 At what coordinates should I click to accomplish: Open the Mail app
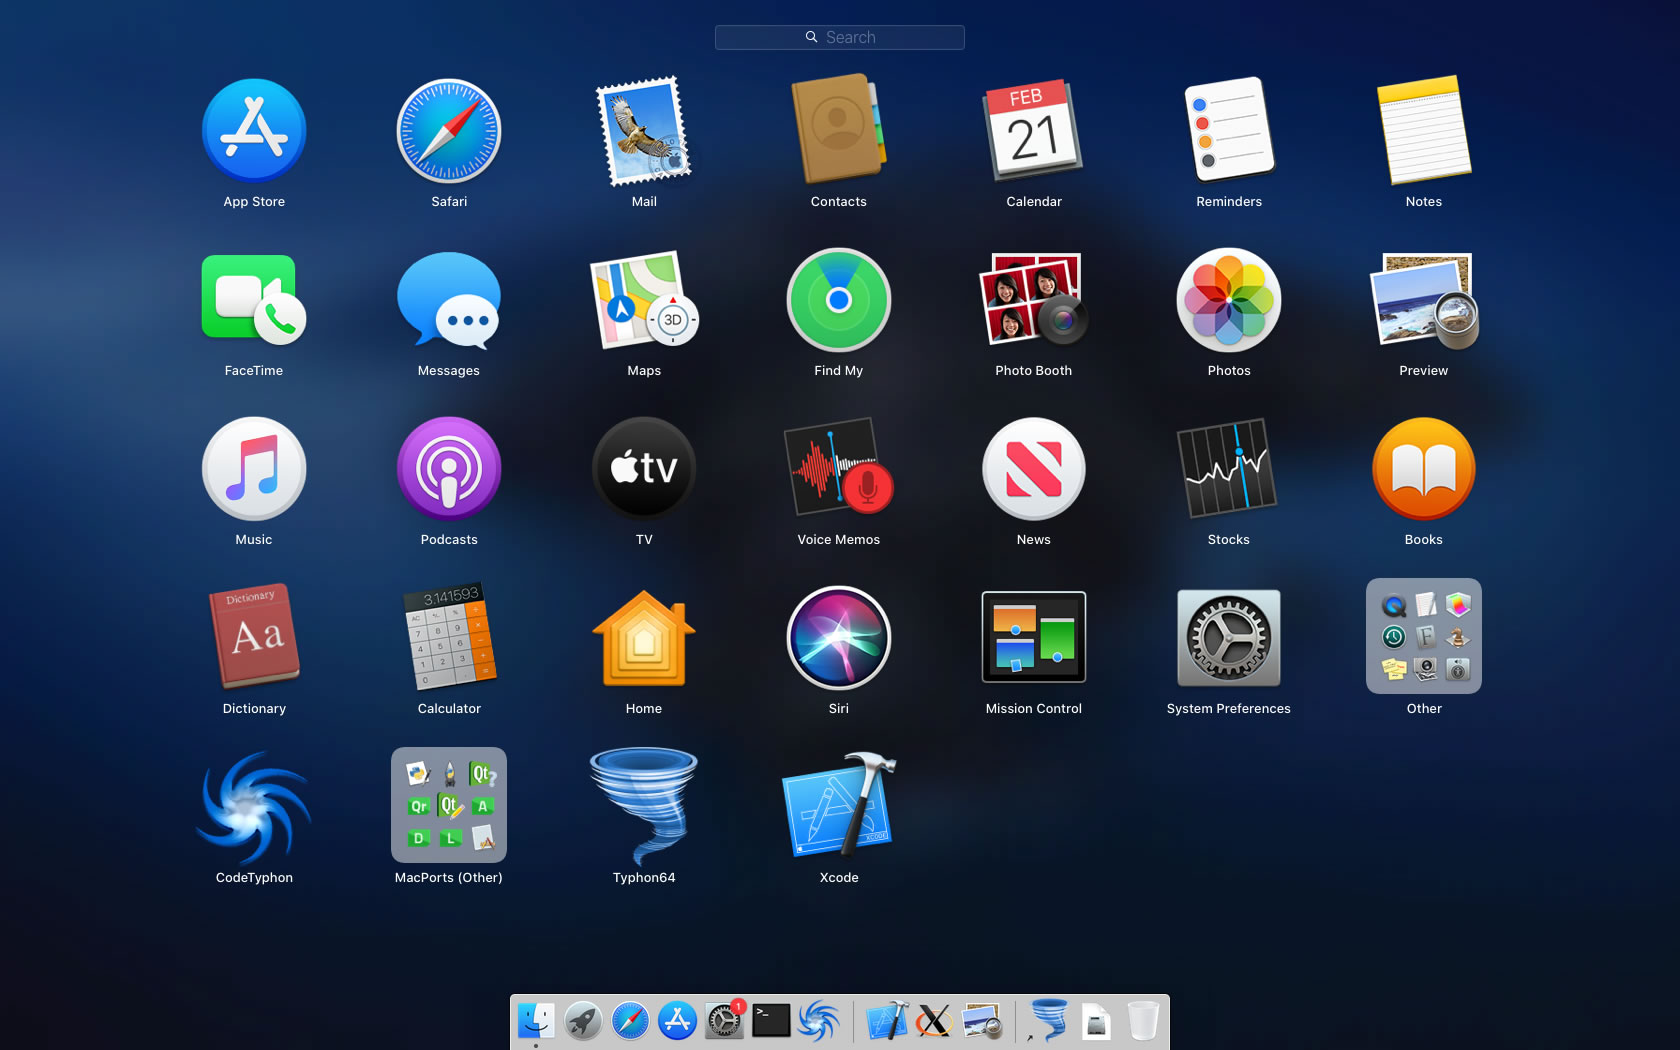tap(644, 131)
